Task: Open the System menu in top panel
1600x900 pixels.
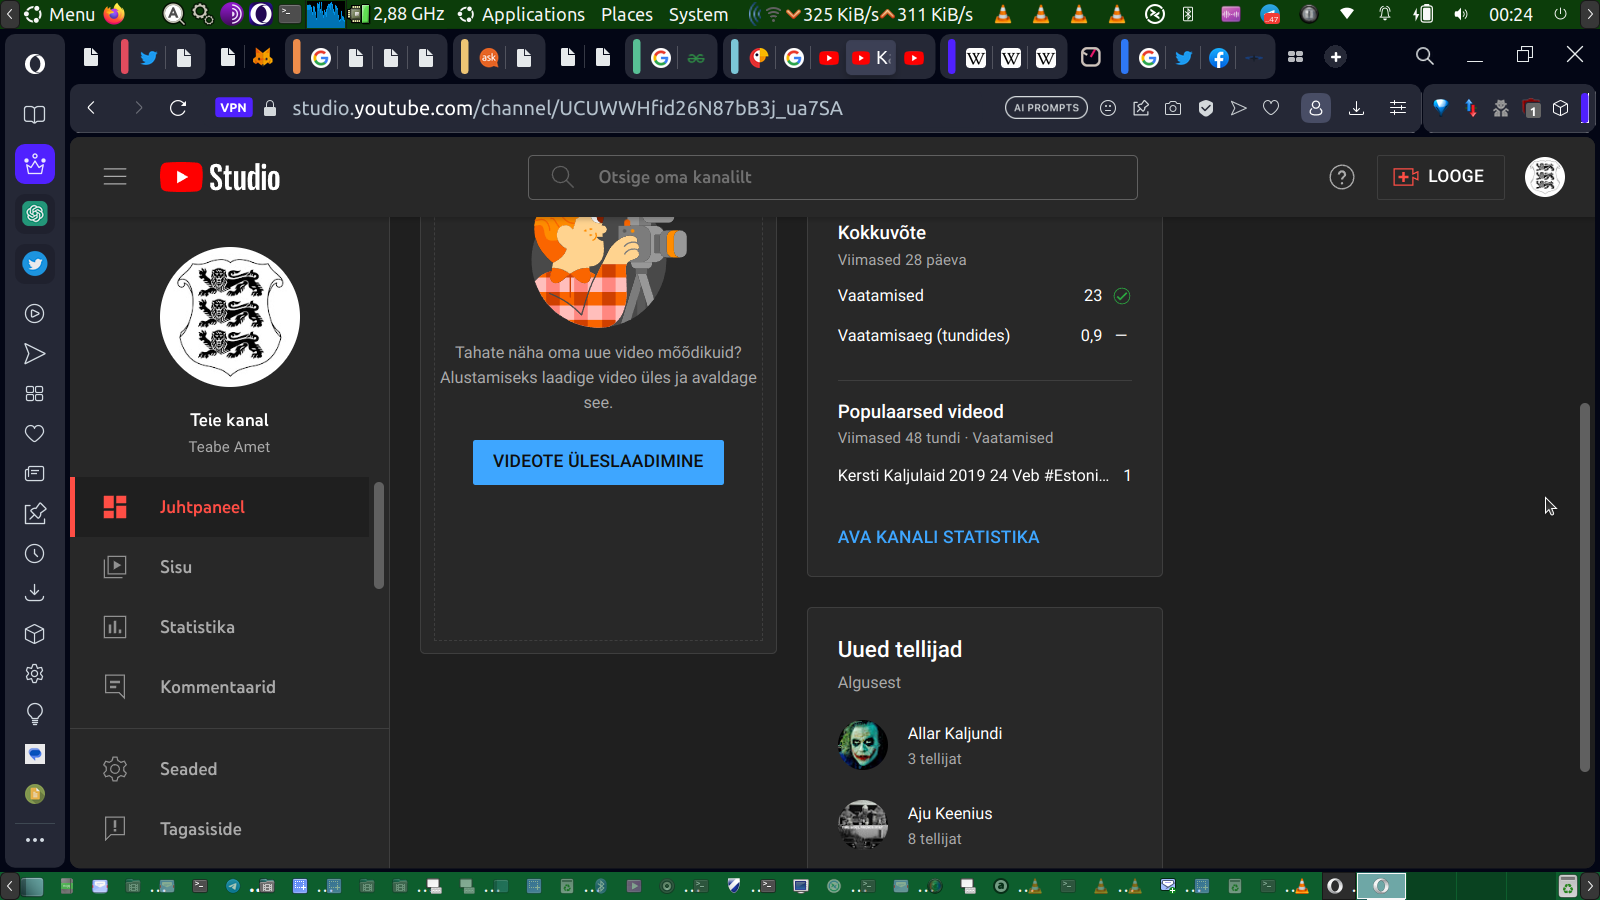Action: click(698, 14)
